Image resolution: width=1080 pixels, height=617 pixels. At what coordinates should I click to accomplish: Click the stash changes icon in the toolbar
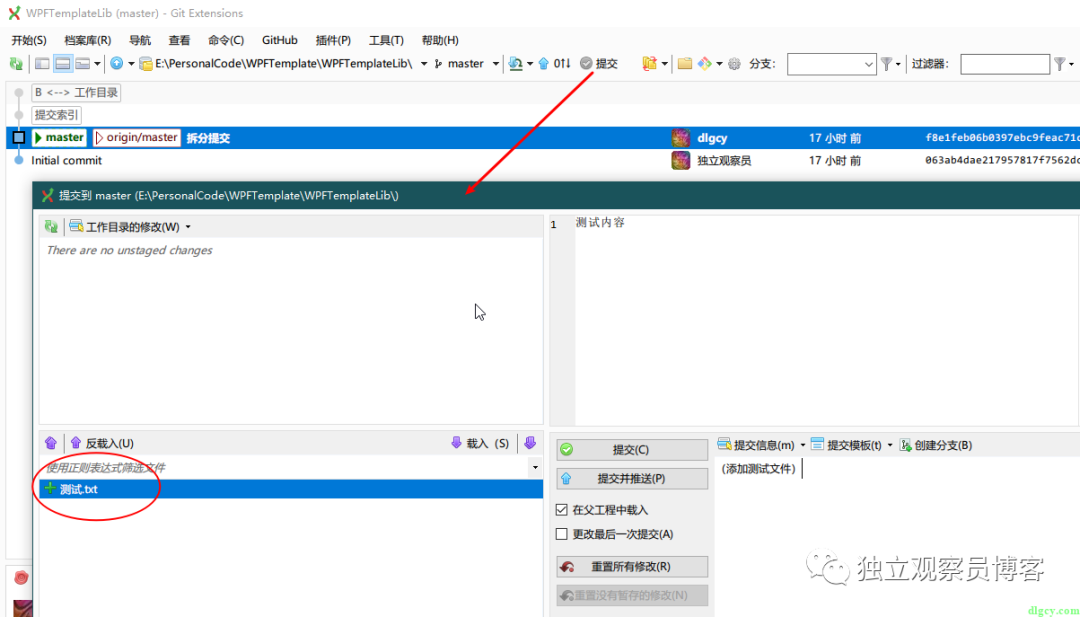point(651,63)
